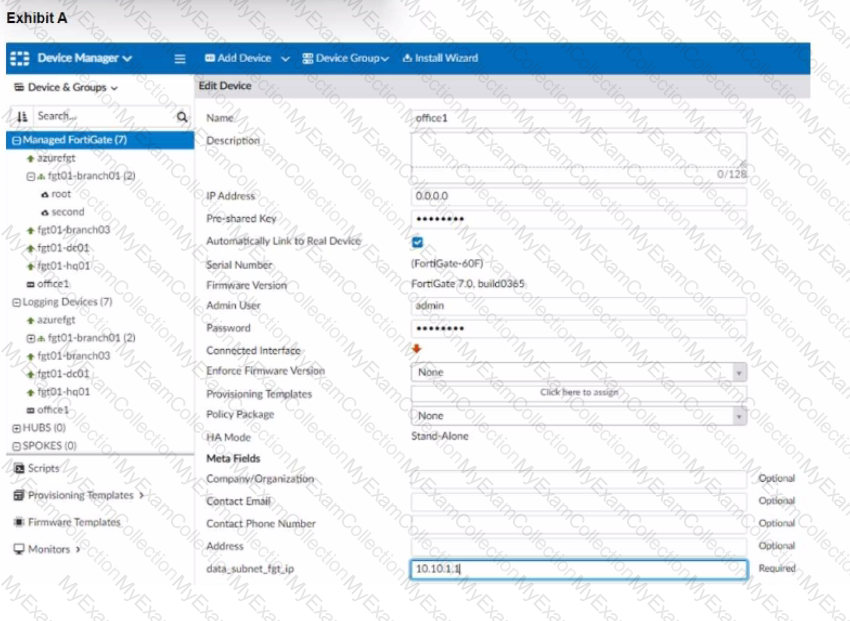Open the Device Manager module switcher

[x=74, y=58]
